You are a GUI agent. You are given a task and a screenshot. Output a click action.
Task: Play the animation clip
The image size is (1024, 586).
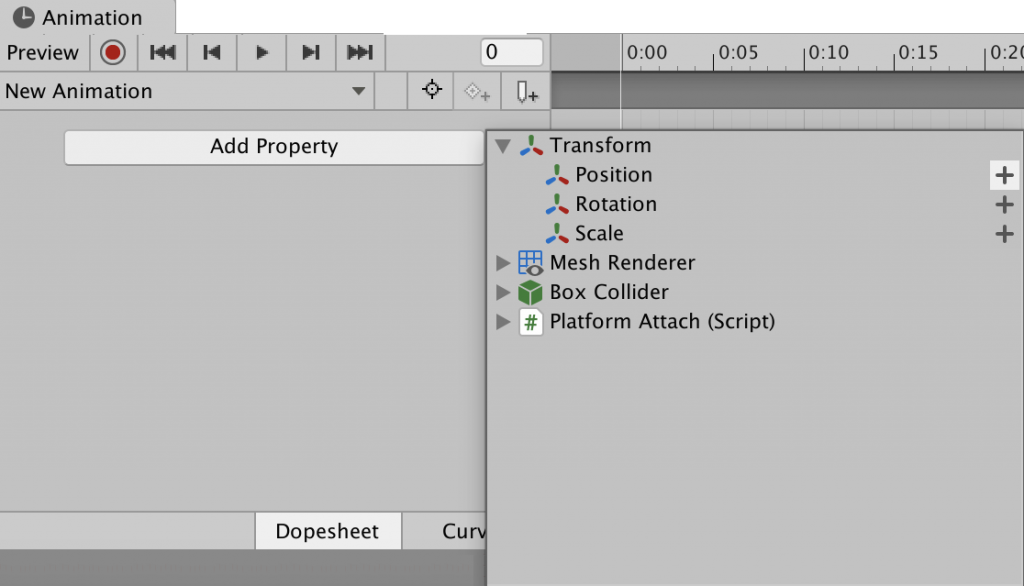coord(261,53)
